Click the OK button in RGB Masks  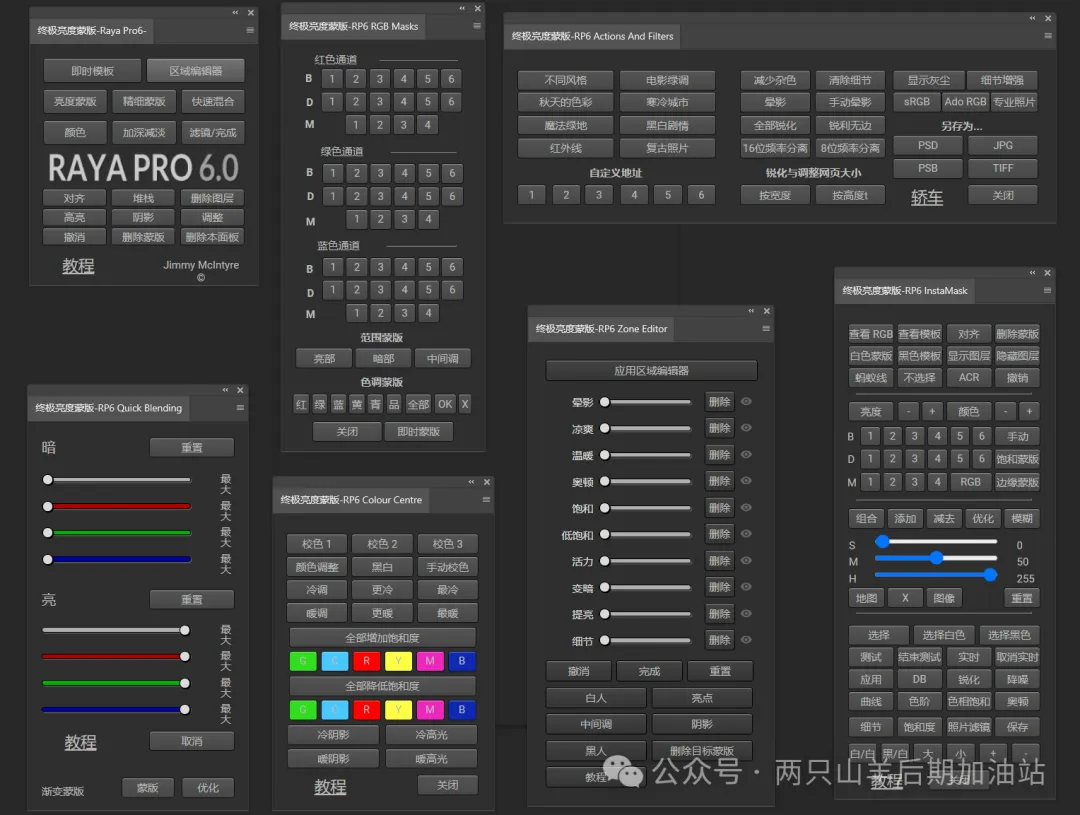coord(445,404)
